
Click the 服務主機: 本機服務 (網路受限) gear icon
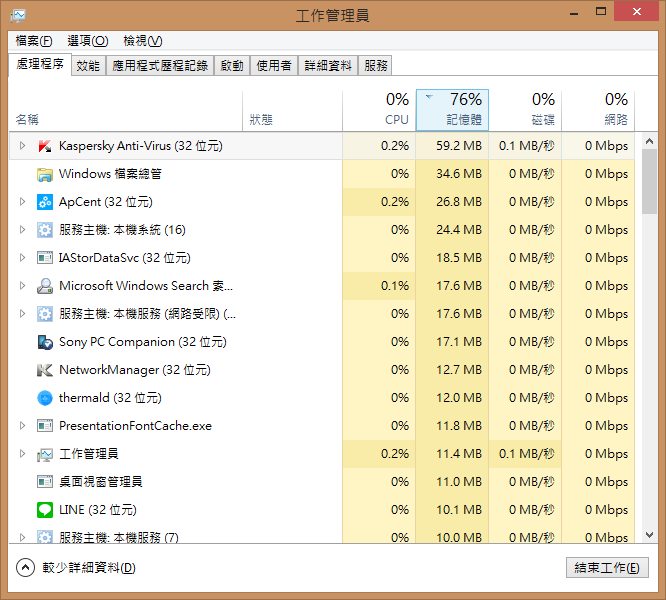(x=45, y=314)
